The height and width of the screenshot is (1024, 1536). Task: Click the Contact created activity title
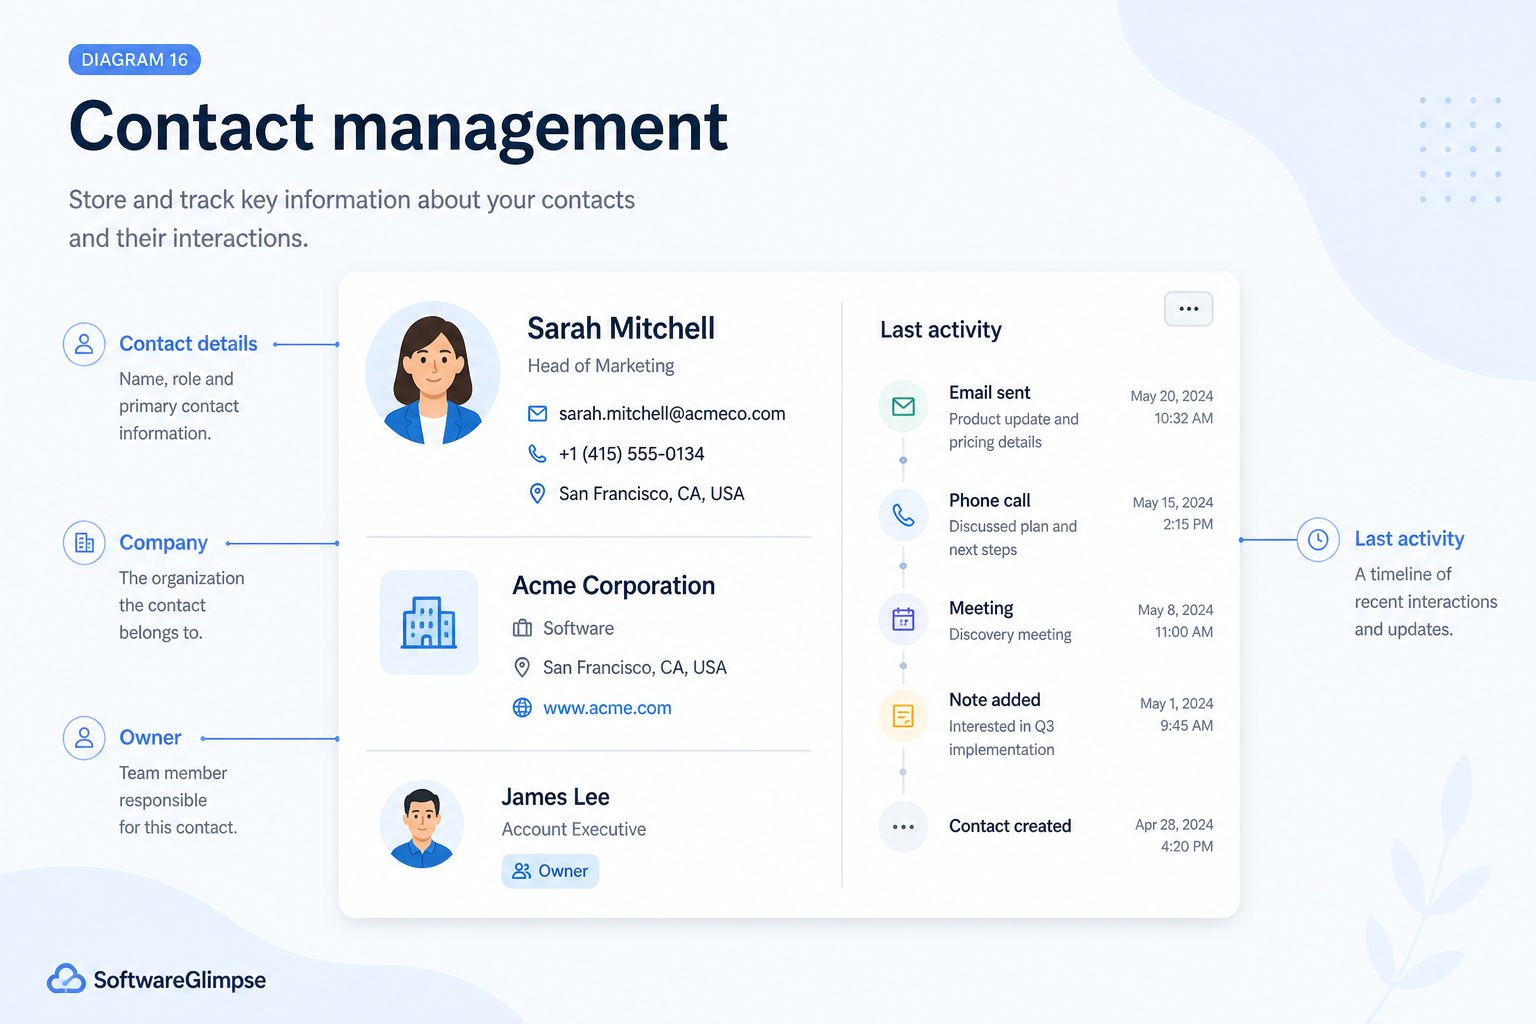point(1010,826)
